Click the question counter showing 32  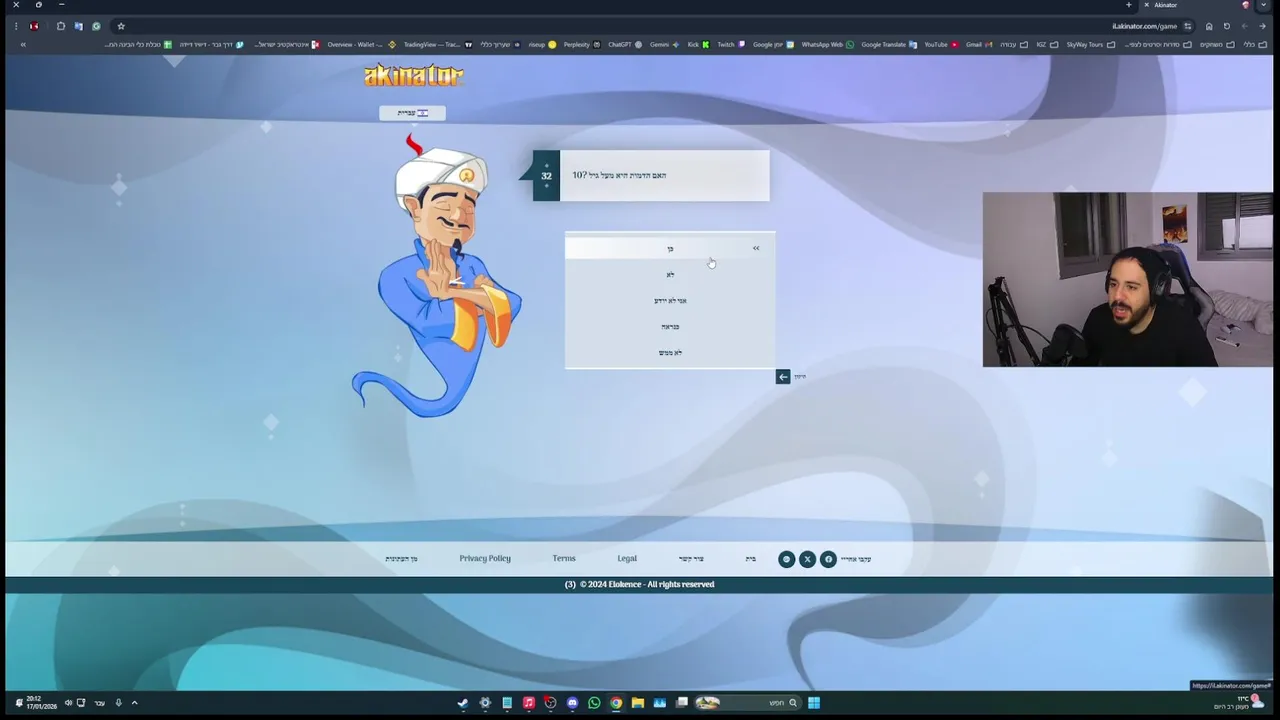(x=546, y=176)
